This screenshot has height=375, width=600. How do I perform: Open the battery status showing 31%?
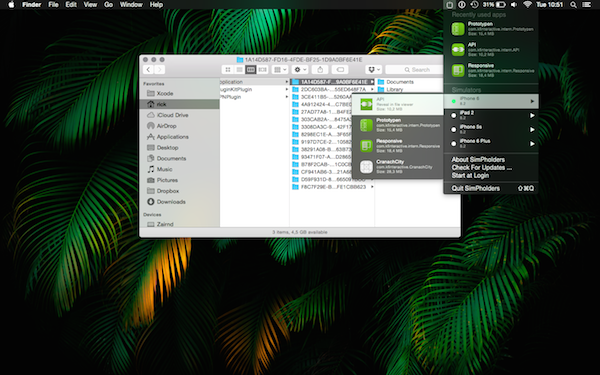(494, 5)
